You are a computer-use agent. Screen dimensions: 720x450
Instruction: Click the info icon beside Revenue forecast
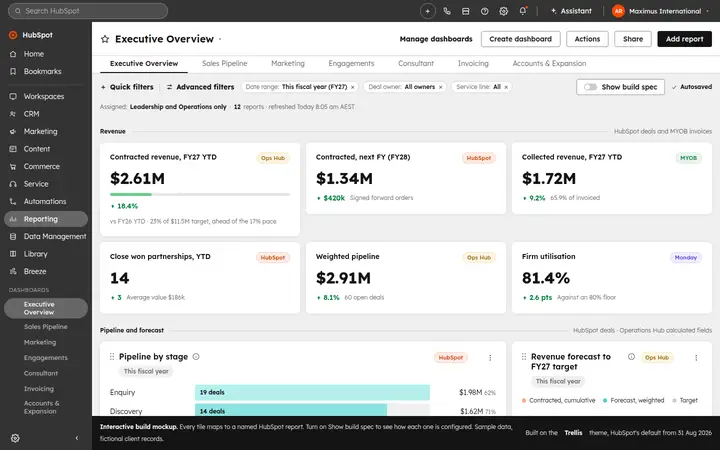click(x=631, y=356)
